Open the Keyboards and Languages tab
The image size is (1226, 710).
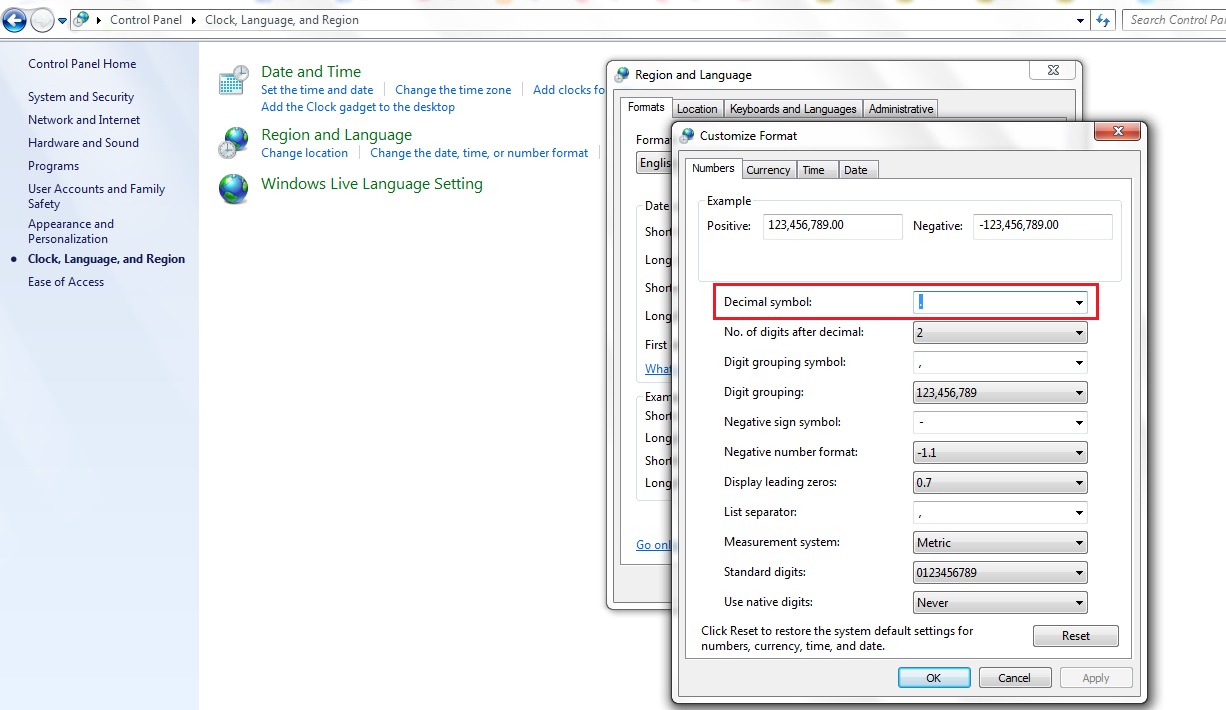[793, 109]
